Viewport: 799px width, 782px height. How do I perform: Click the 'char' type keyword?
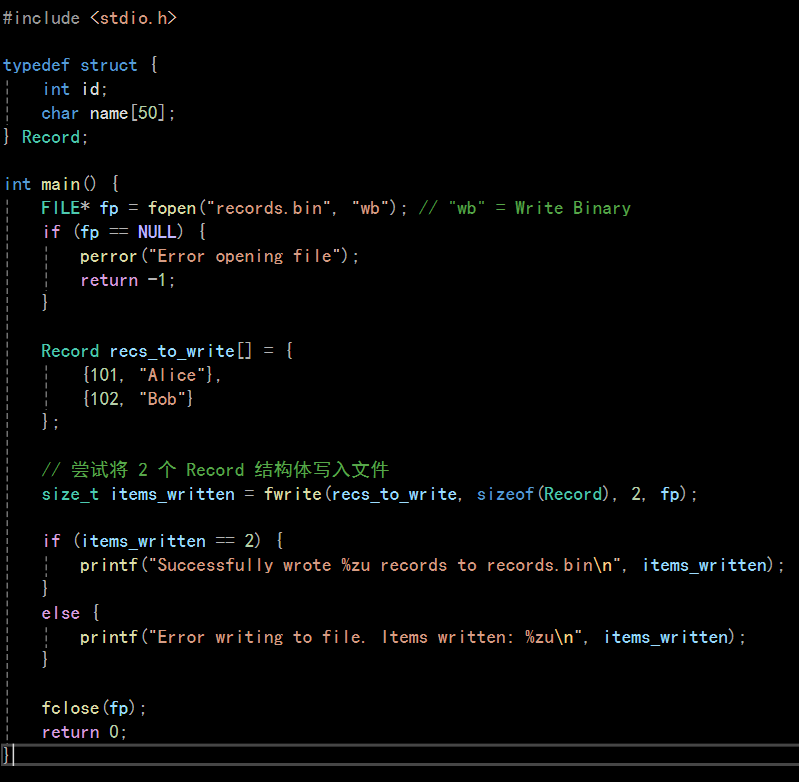point(60,113)
